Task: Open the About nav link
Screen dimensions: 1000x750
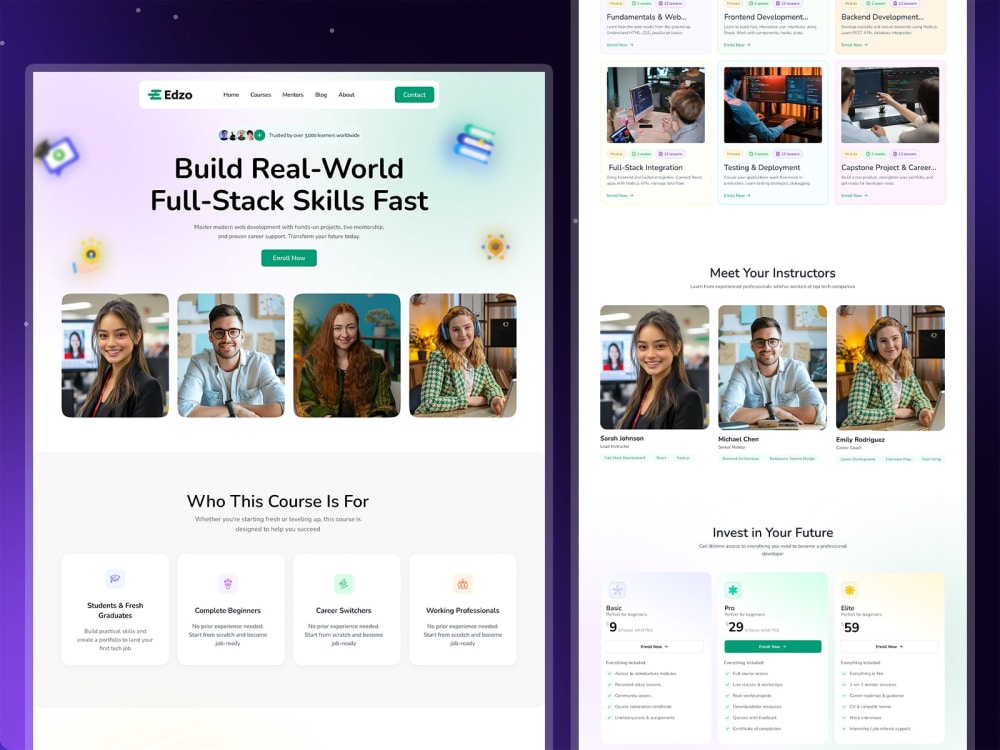Action: click(346, 95)
